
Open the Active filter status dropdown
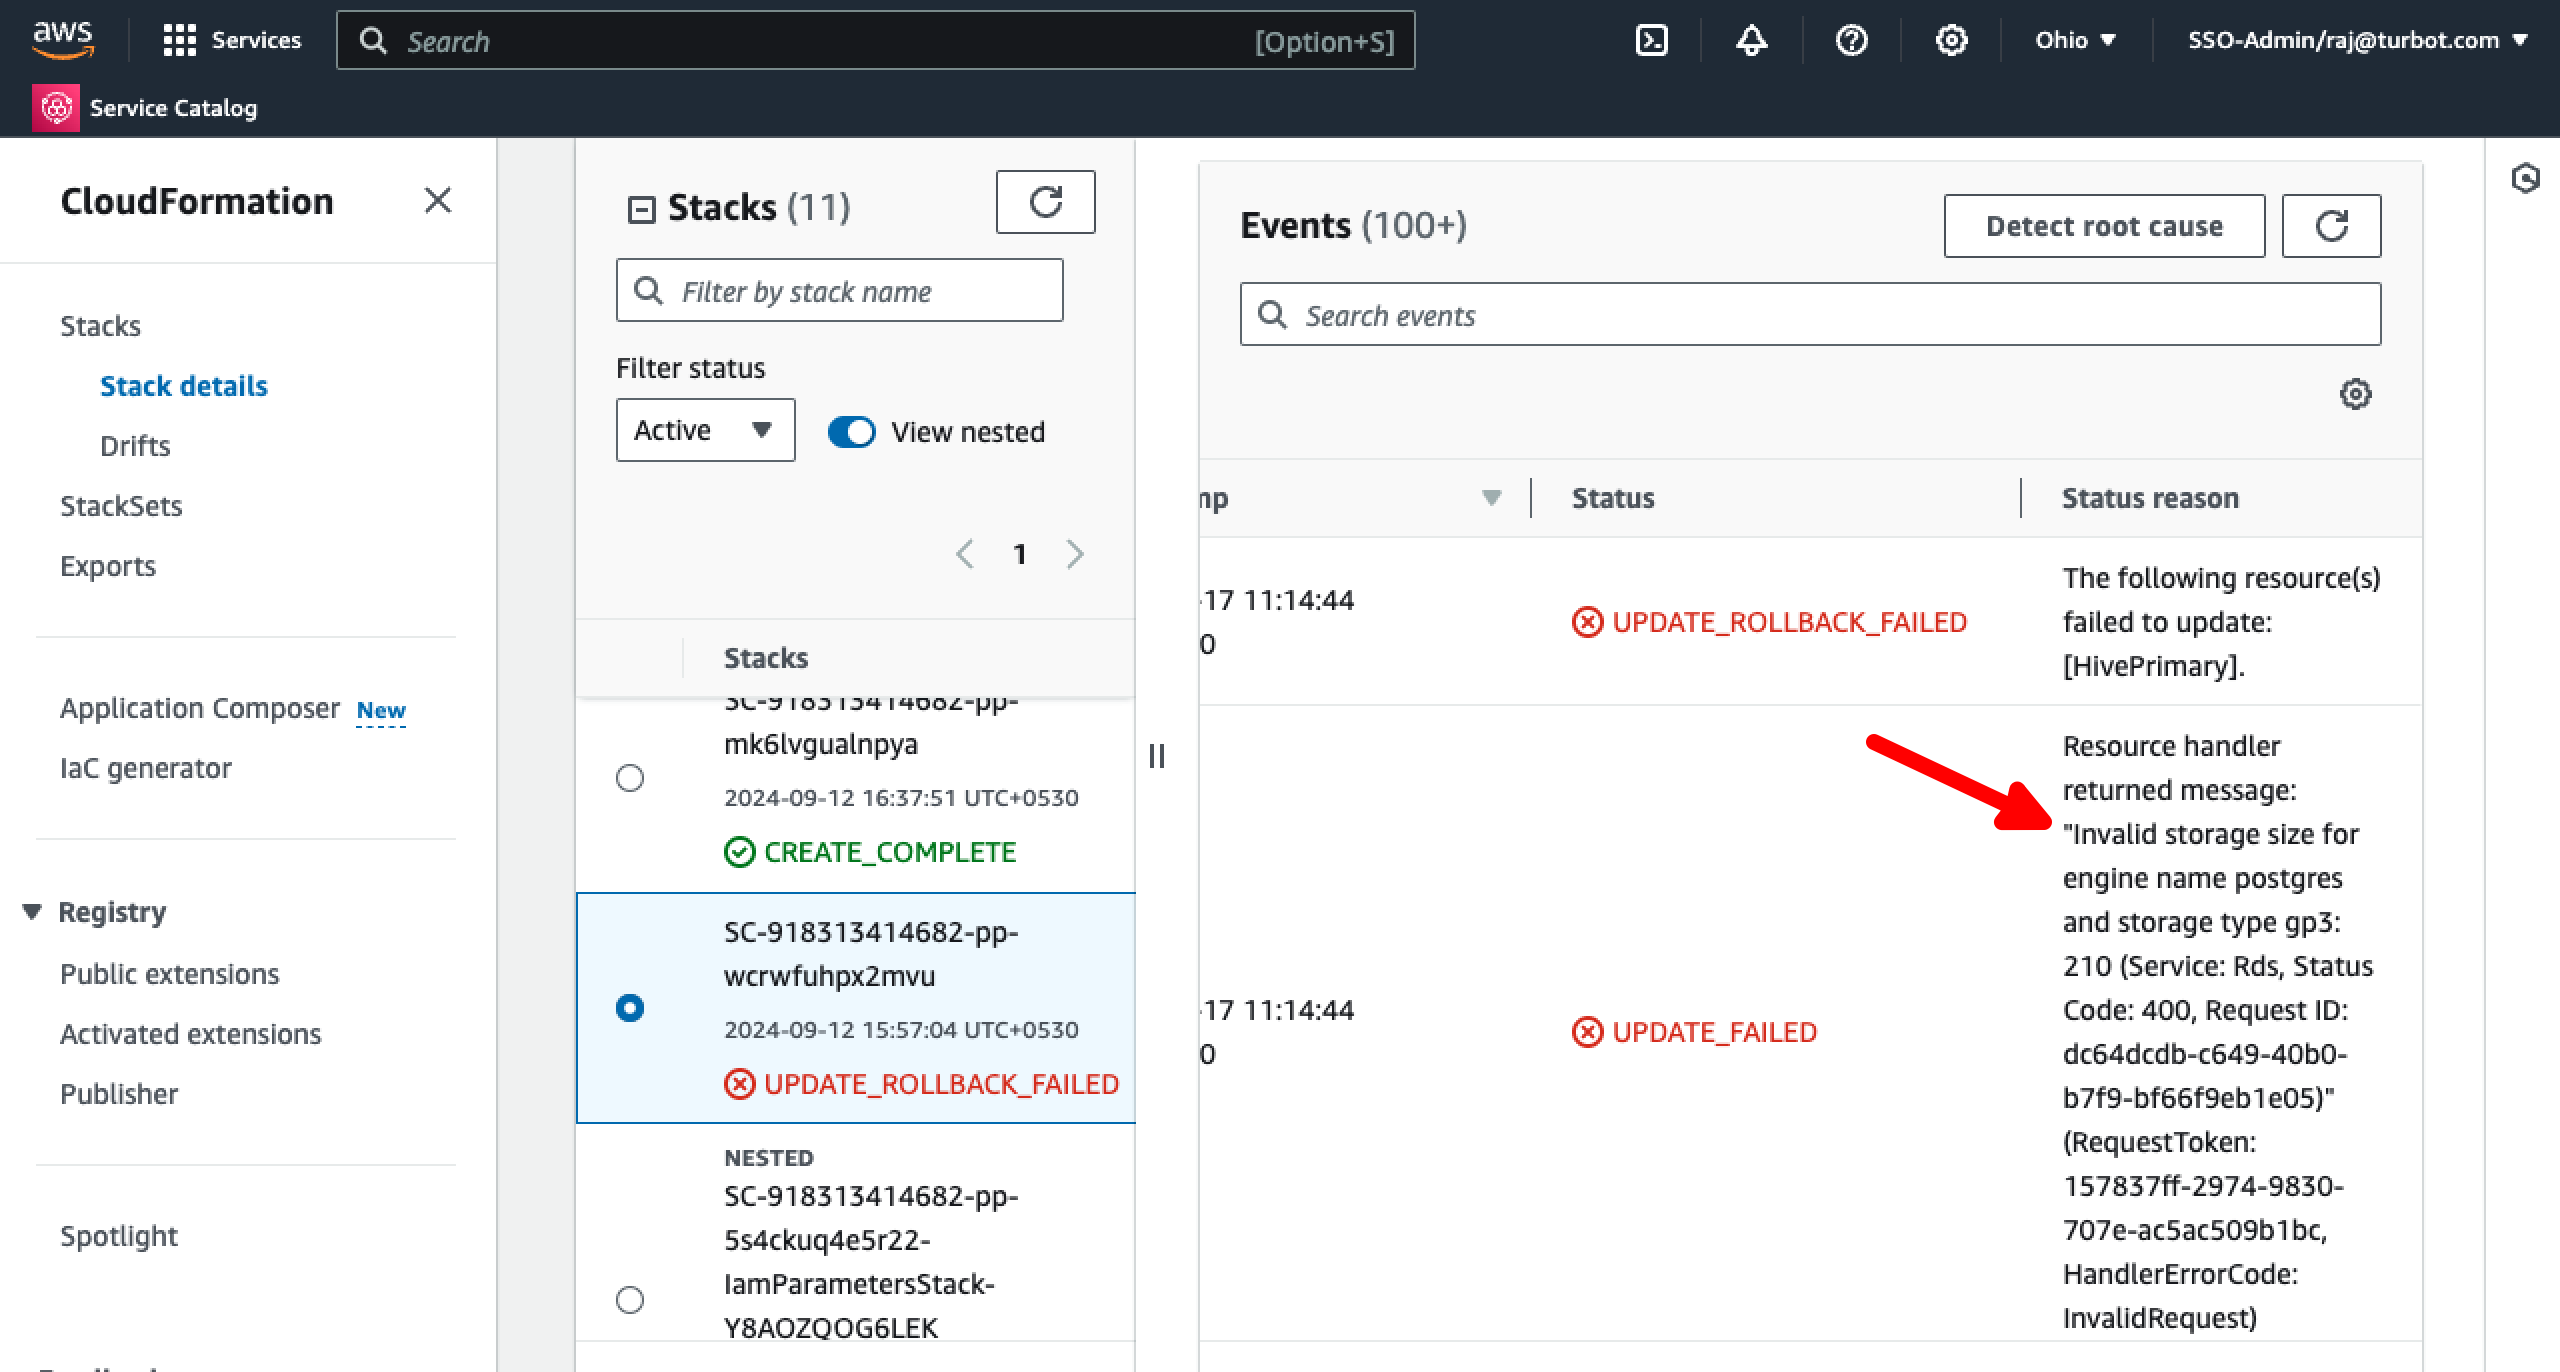705,430
